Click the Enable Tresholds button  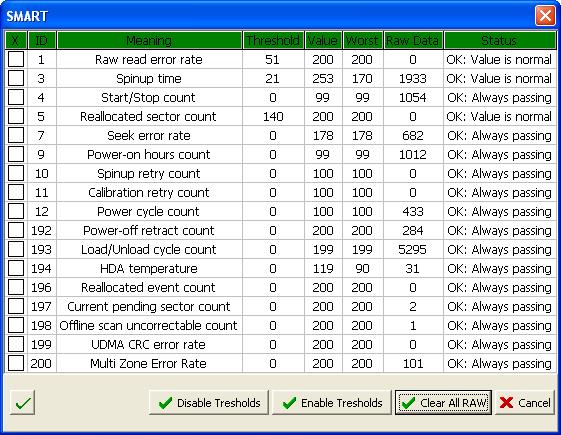pos(332,403)
